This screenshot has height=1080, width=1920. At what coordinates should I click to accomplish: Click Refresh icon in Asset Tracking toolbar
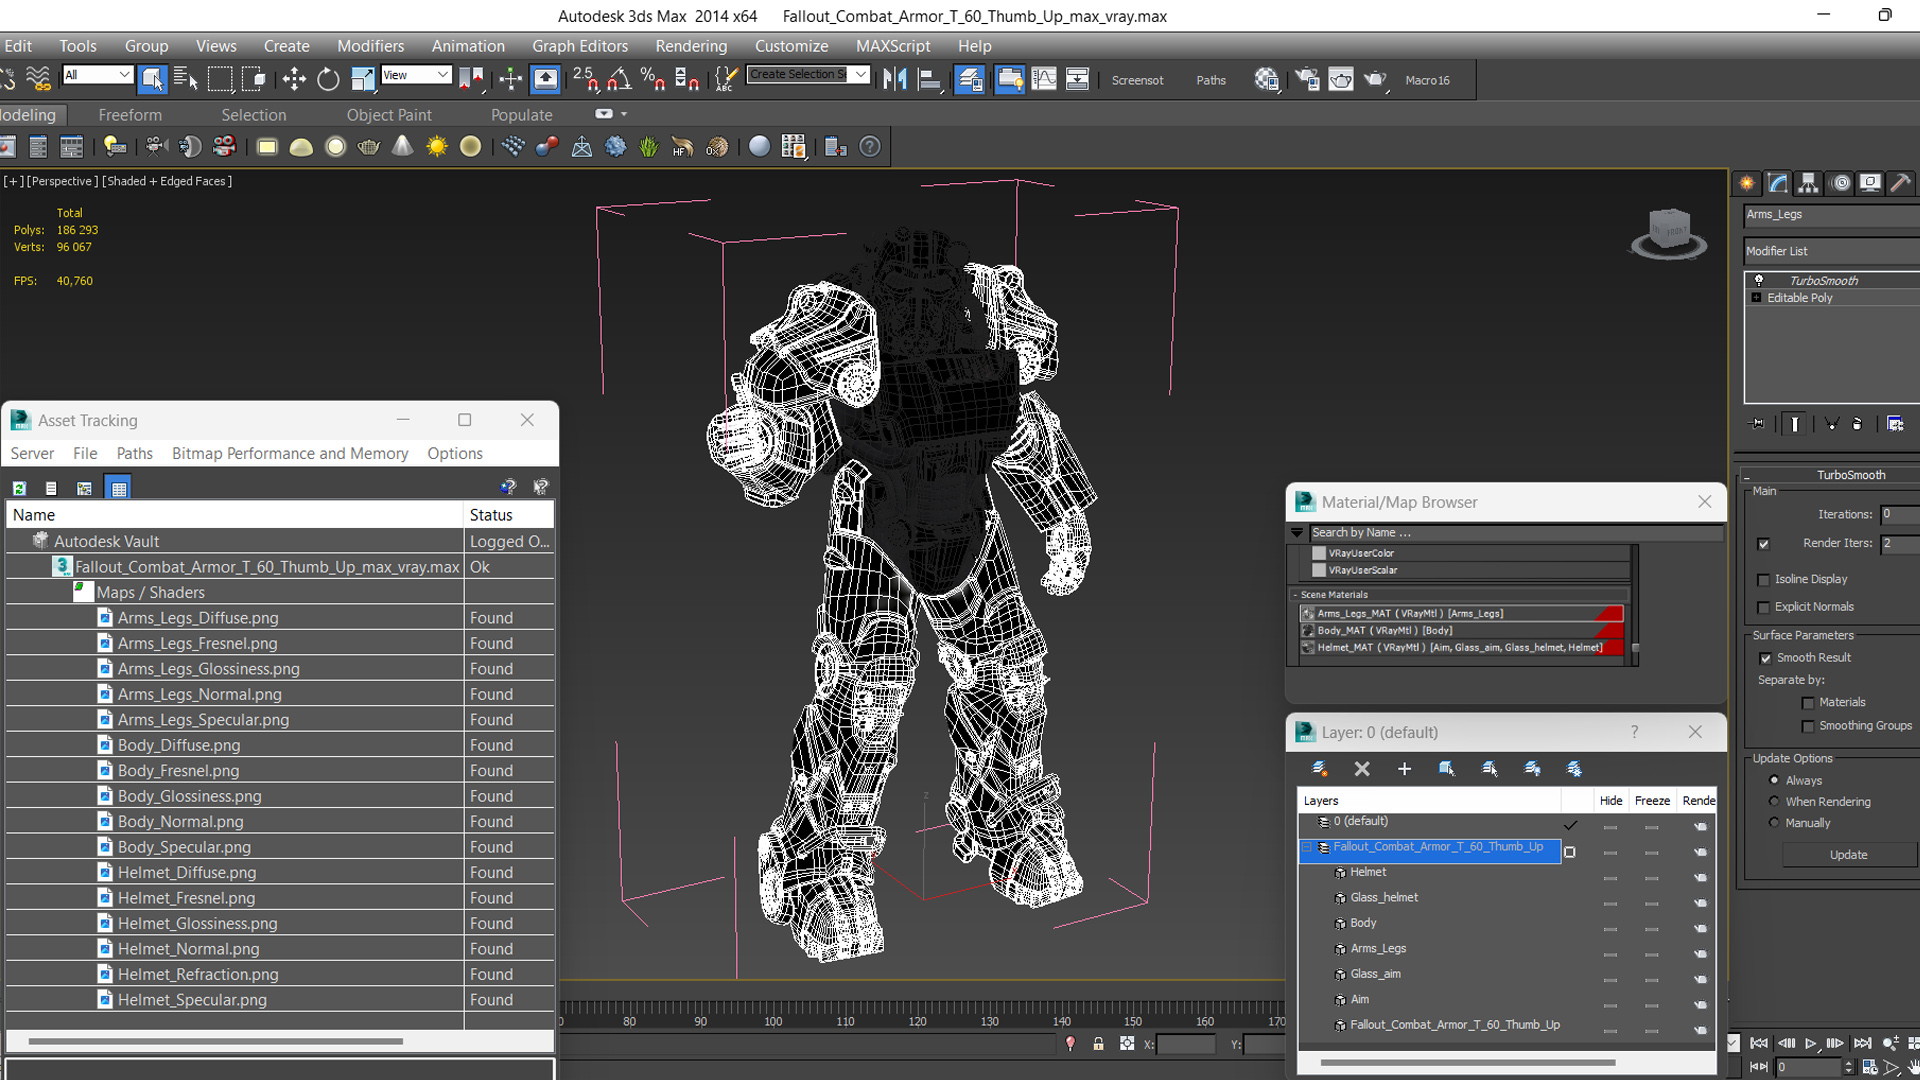point(19,488)
